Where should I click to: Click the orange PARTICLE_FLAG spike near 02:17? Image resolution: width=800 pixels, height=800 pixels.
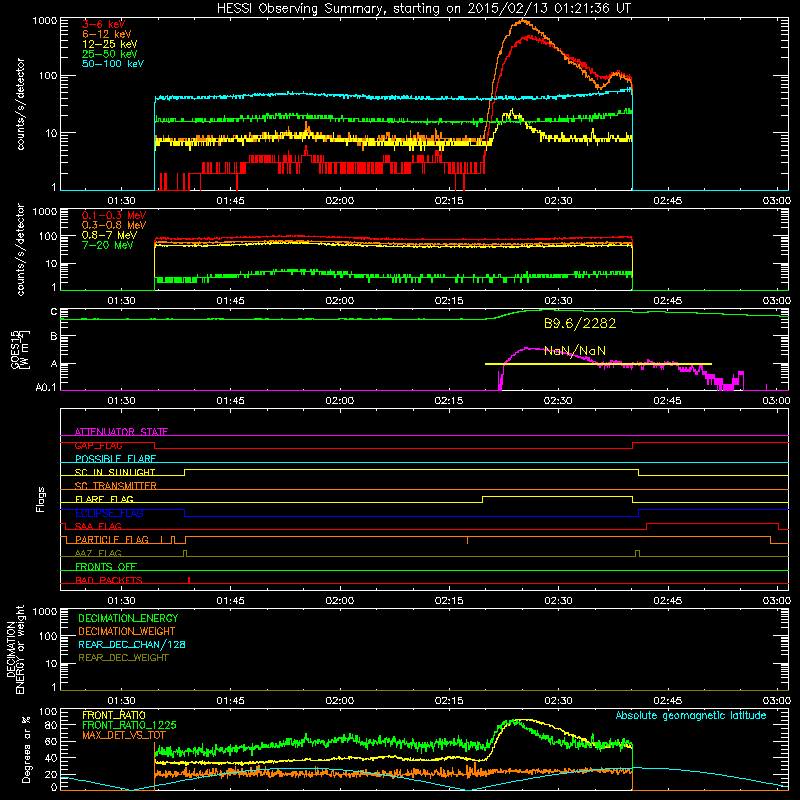coord(467,540)
